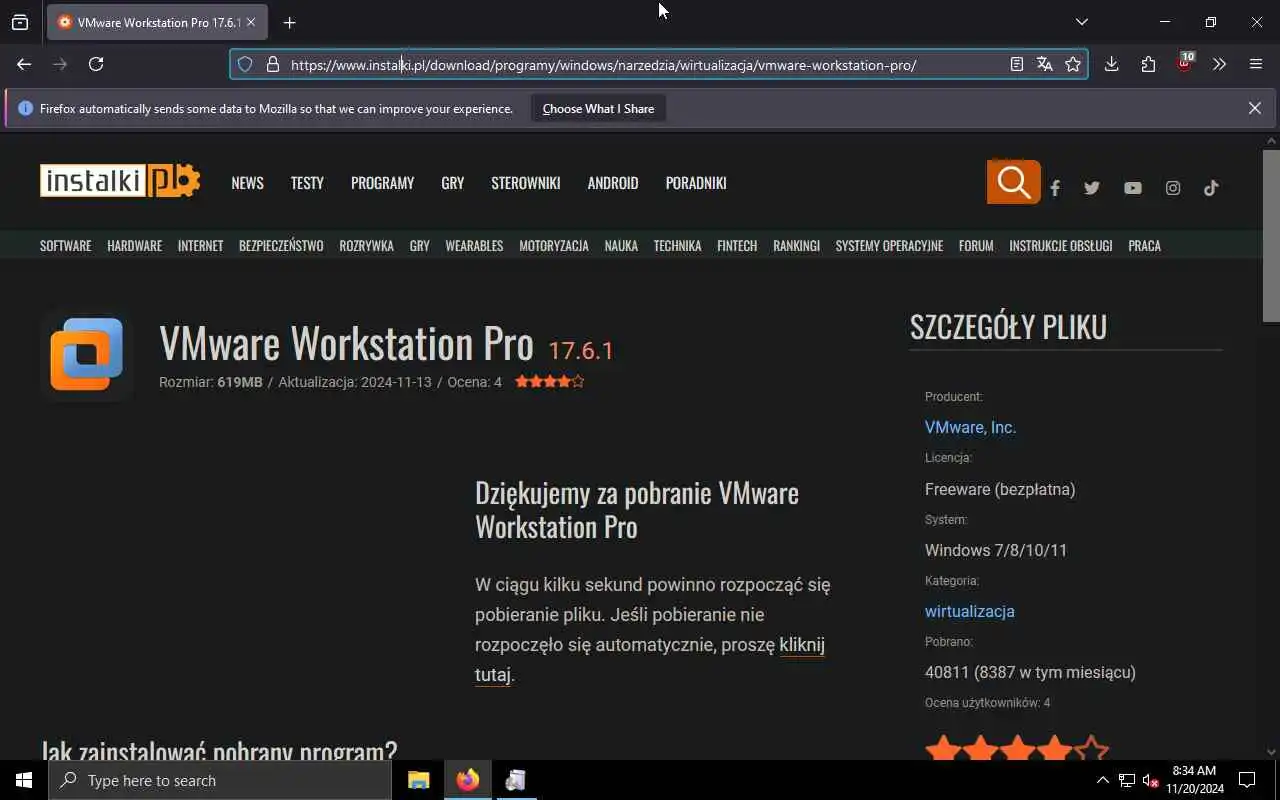
Task: Show hidden system tray icons chevron
Action: 1102,781
